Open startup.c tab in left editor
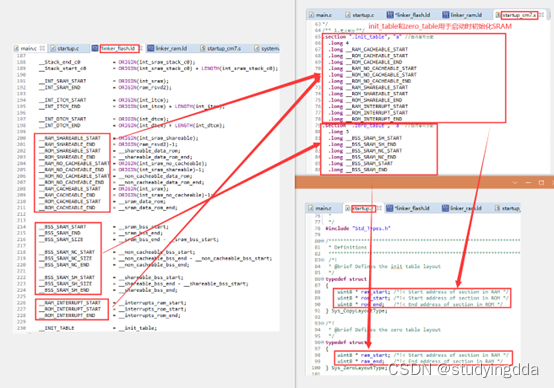 (68, 48)
